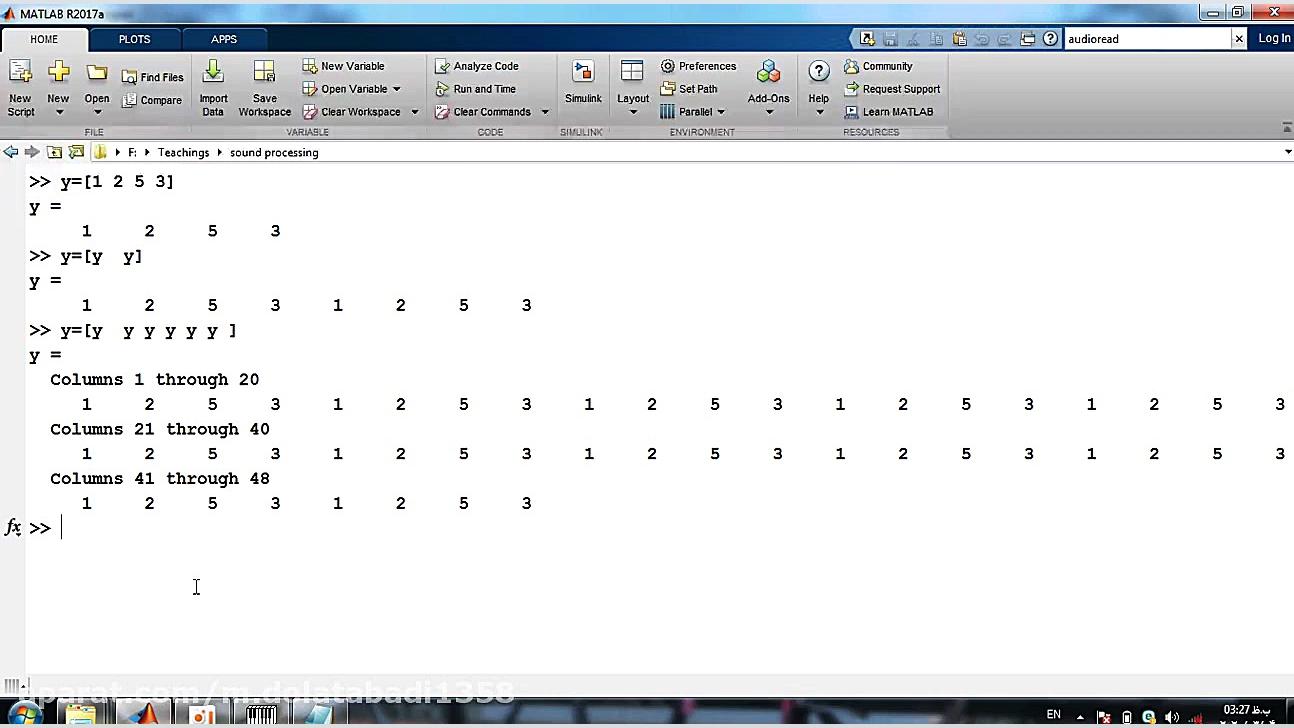
Task: Click the copy icon in quick access toolbar
Action: coord(936,39)
